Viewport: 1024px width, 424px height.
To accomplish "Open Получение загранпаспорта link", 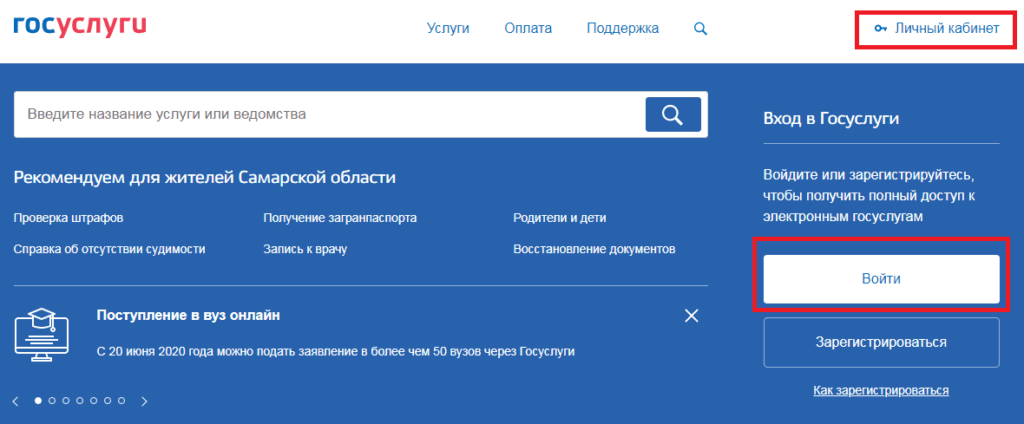I will 340,218.
